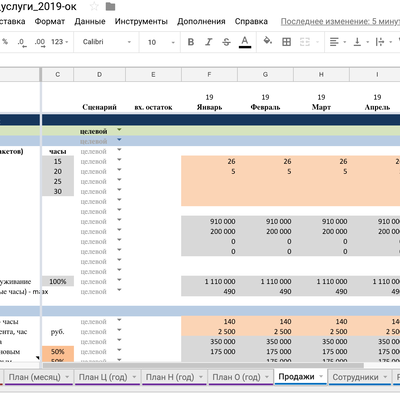Open the fill color paint bucket
400x400 pixels.
pyautogui.click(x=268, y=41)
